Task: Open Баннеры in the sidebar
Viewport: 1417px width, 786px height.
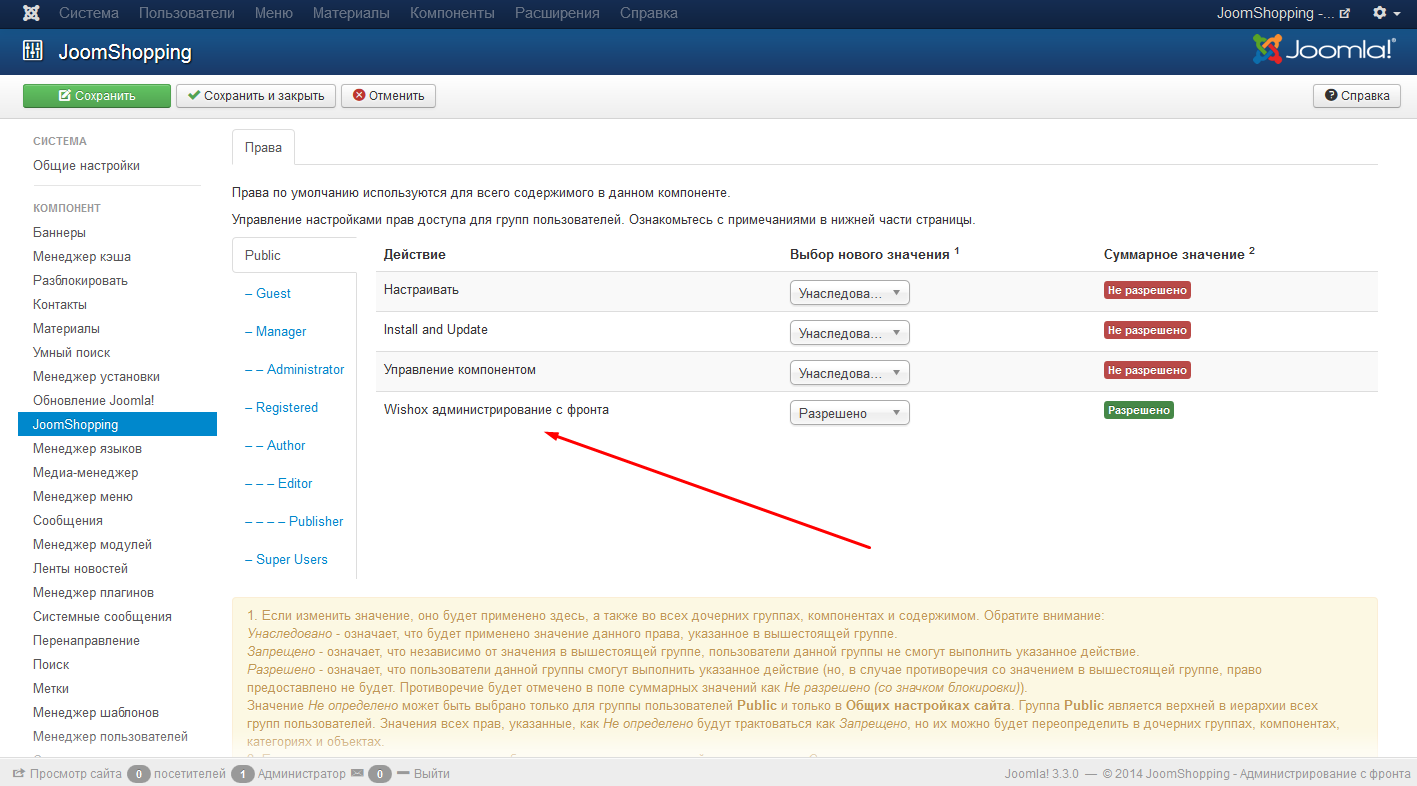Action: 59,233
